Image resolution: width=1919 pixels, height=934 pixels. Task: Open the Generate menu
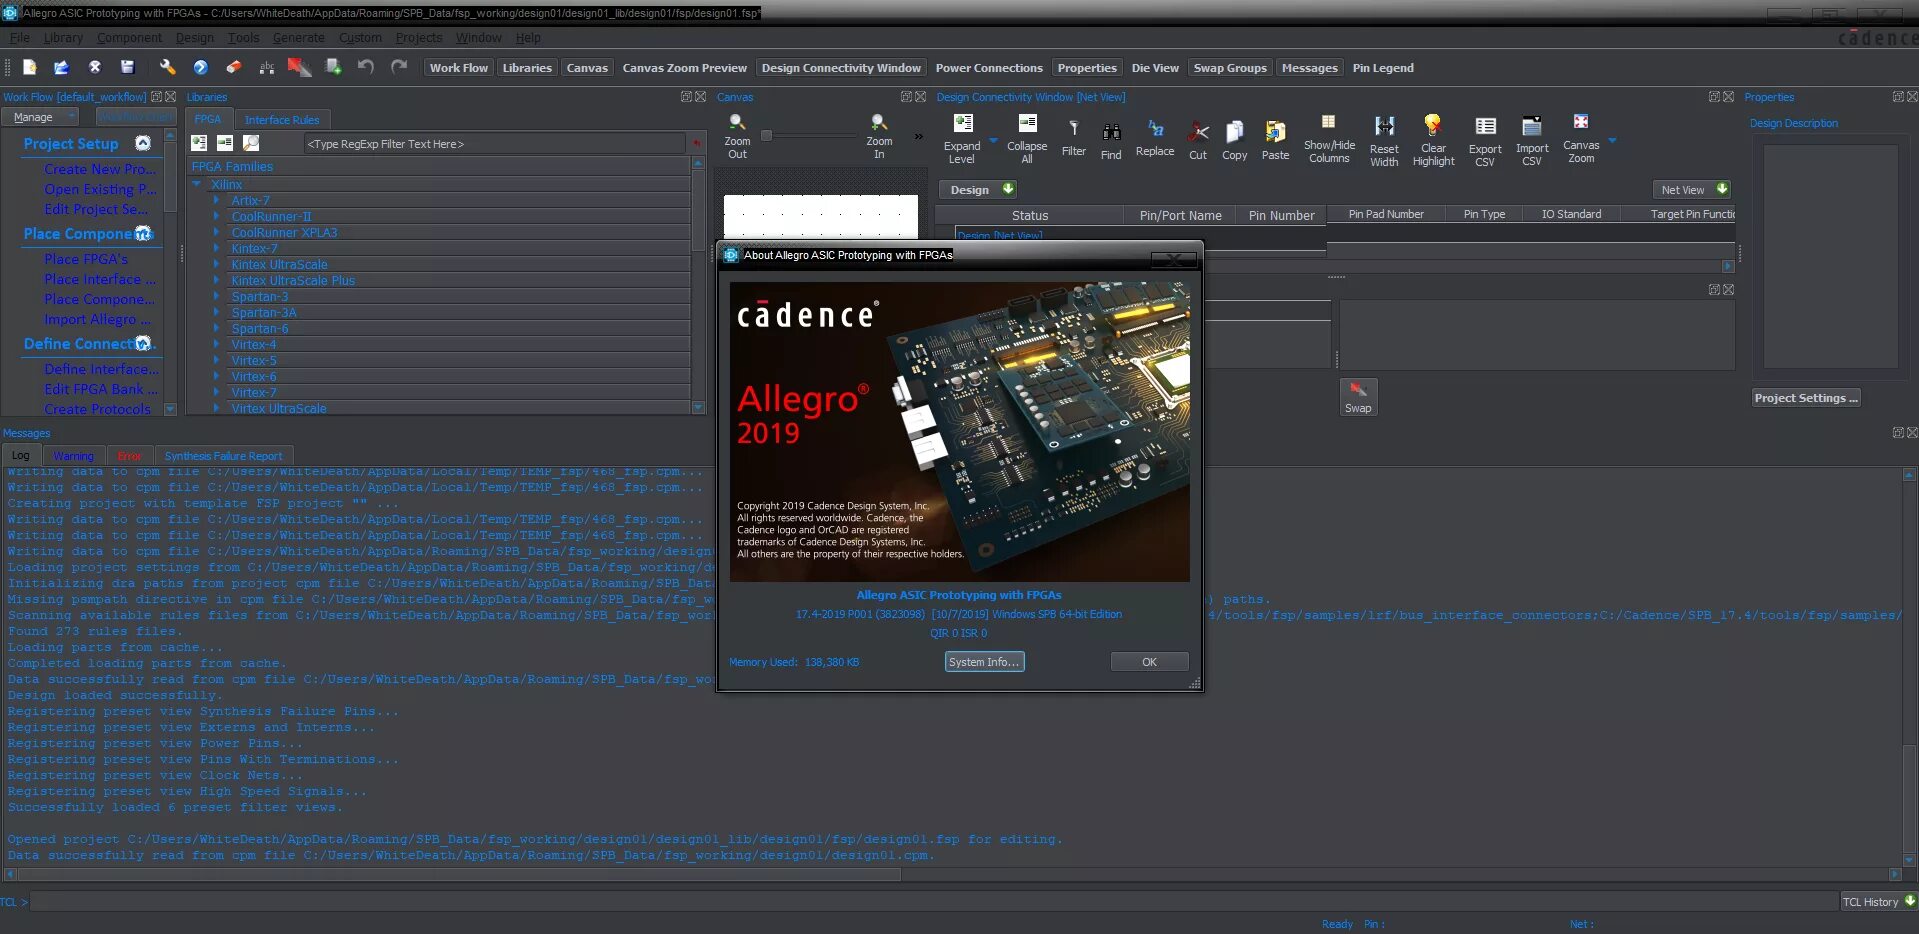point(298,37)
